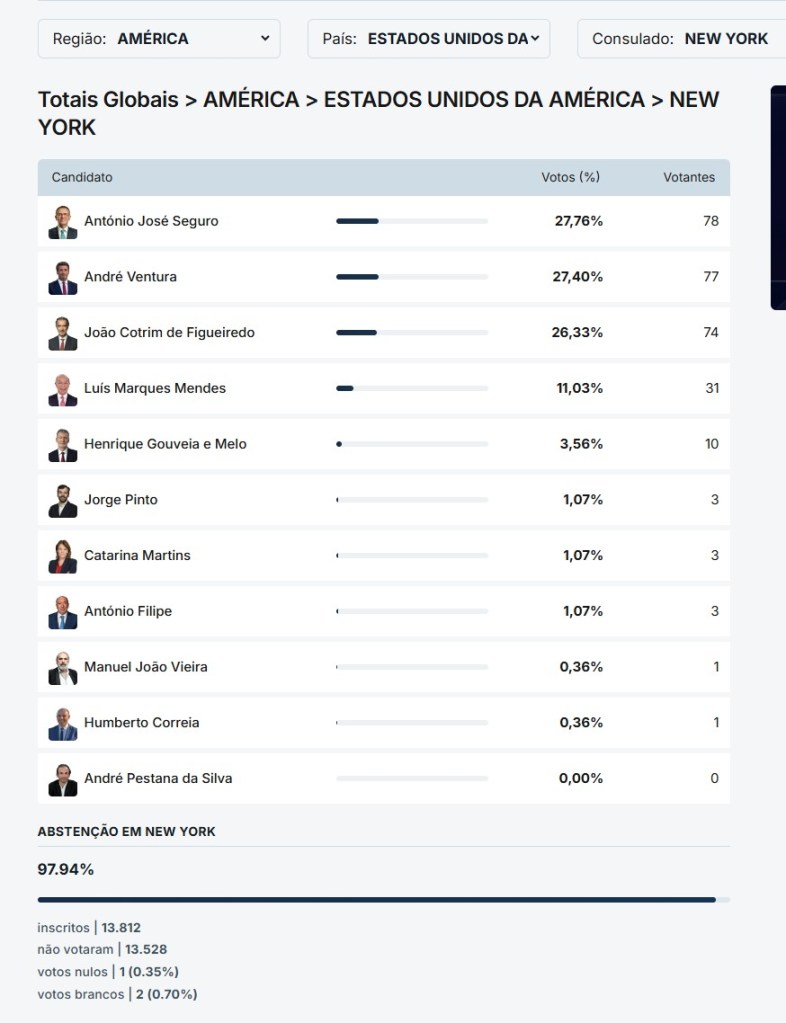Click the abstention 97.94% progress bar

[383, 900]
